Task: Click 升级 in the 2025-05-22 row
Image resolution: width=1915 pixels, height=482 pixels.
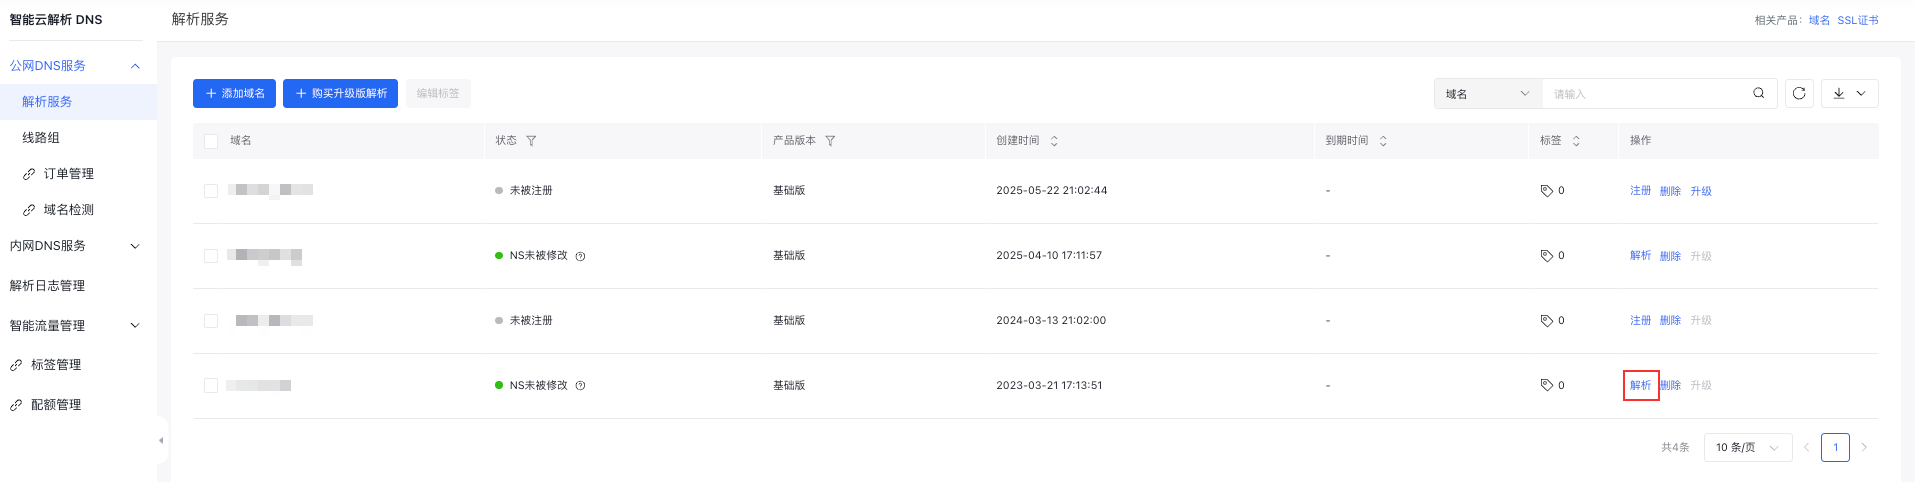Action: (1701, 191)
